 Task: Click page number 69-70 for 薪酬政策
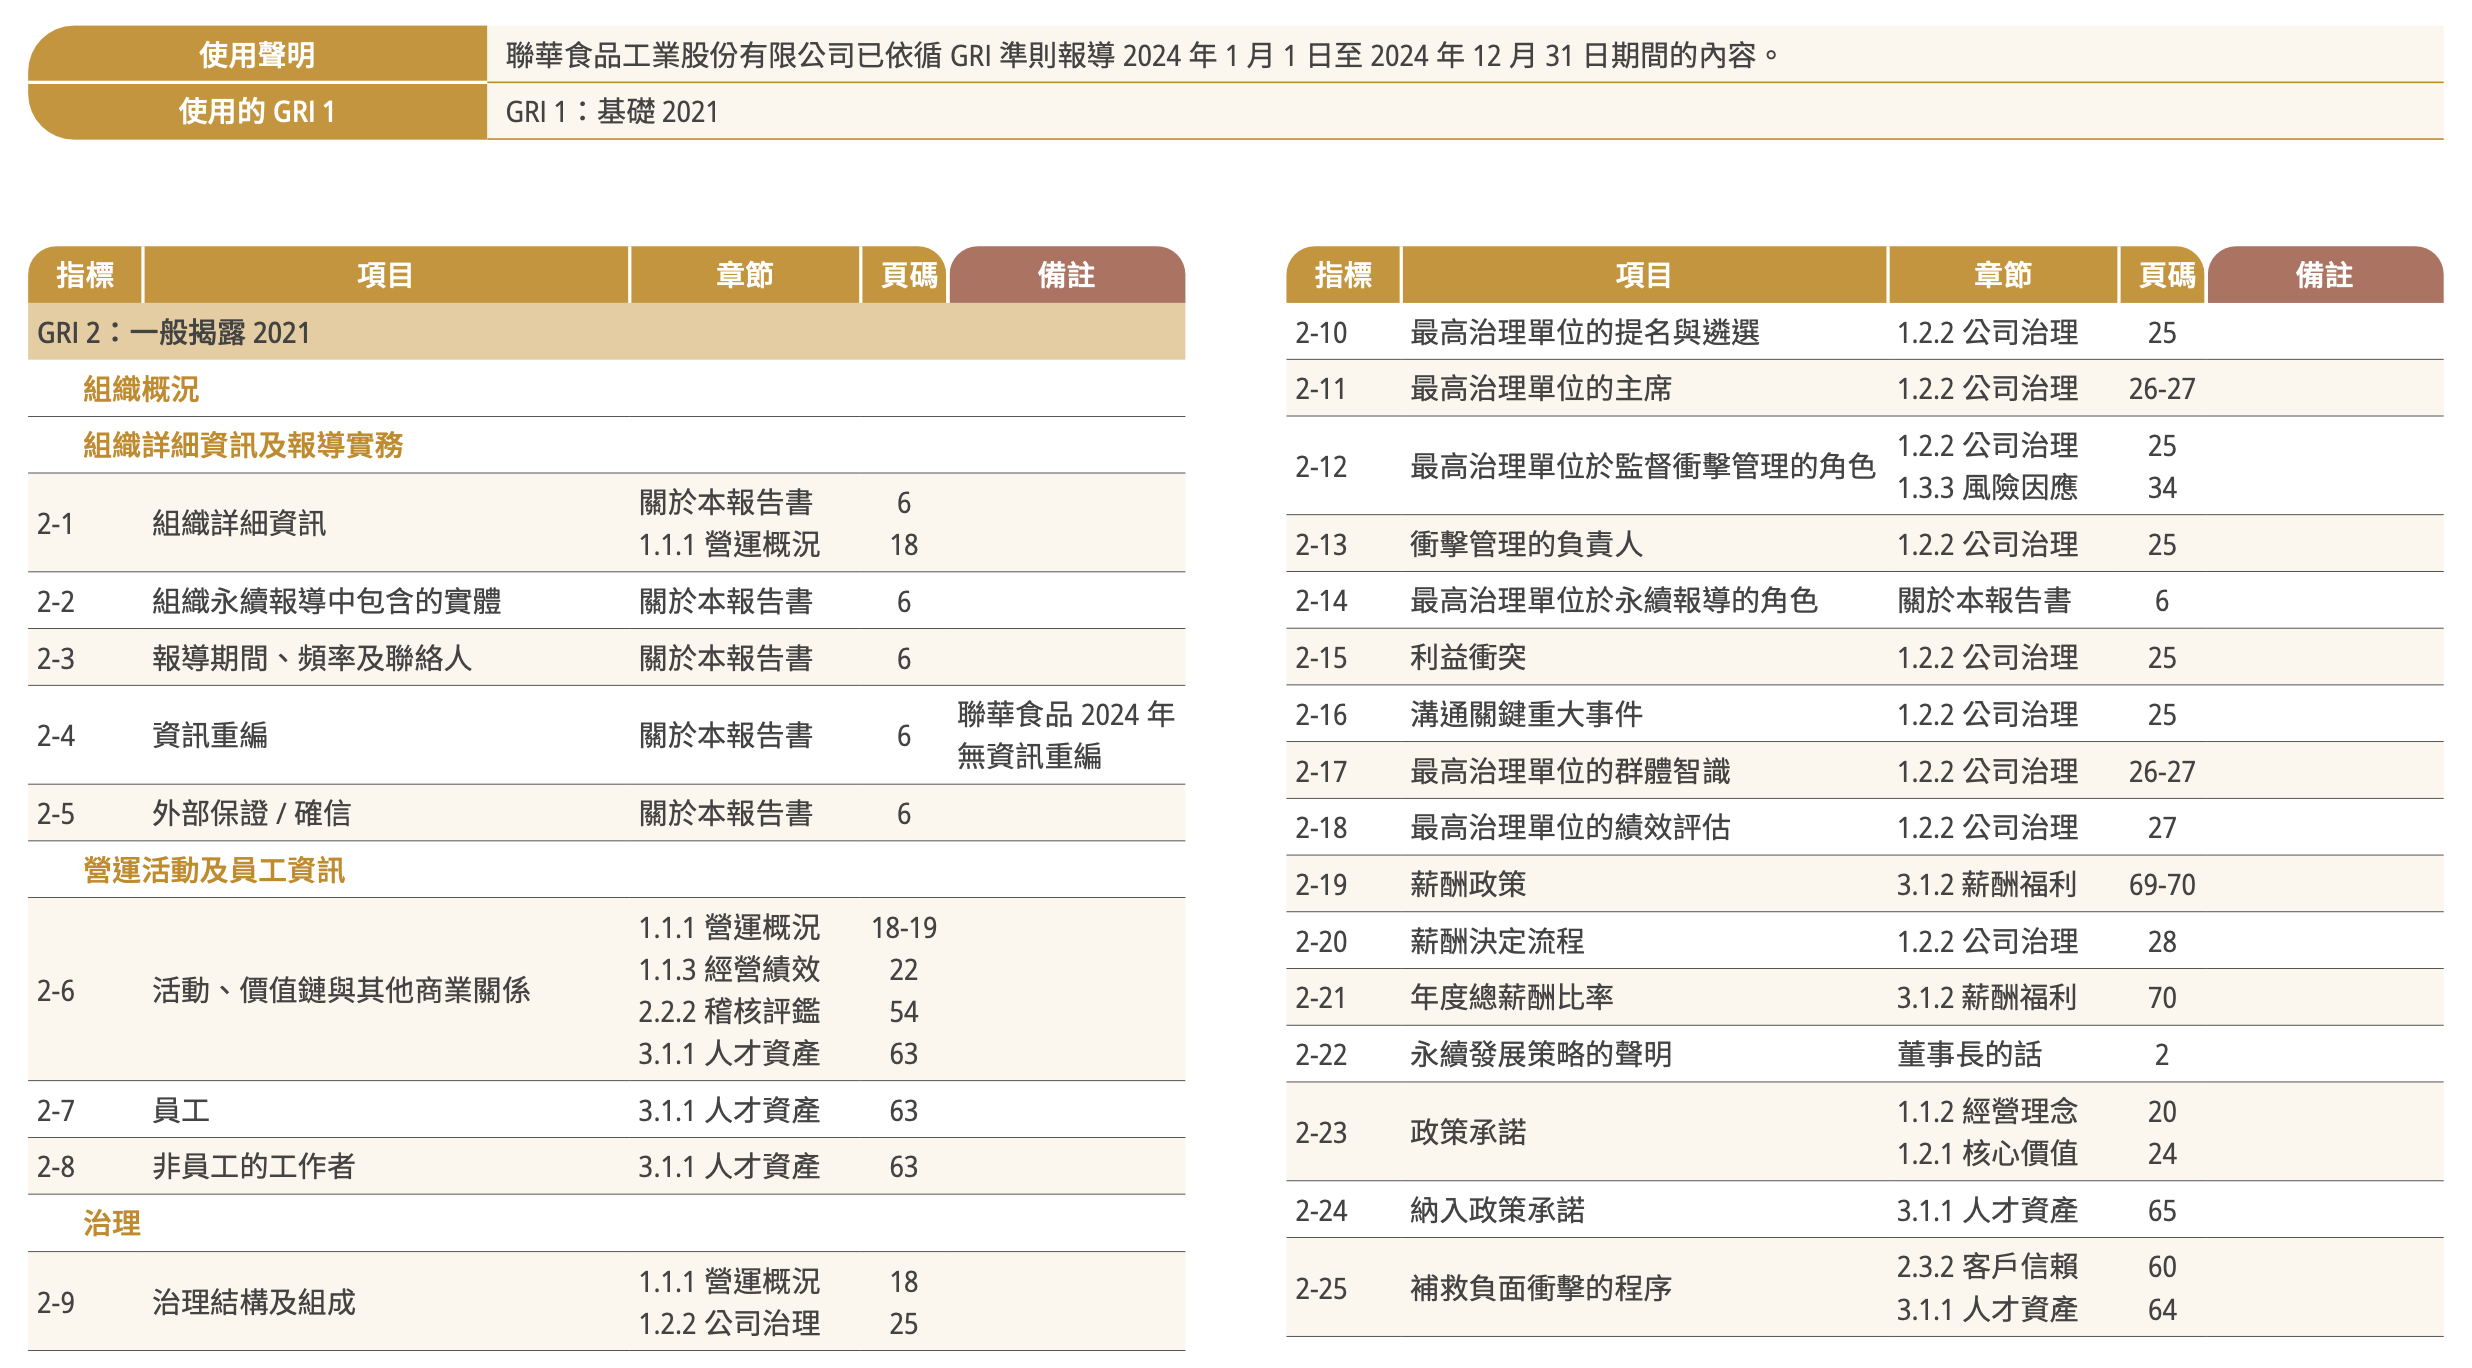(2161, 885)
